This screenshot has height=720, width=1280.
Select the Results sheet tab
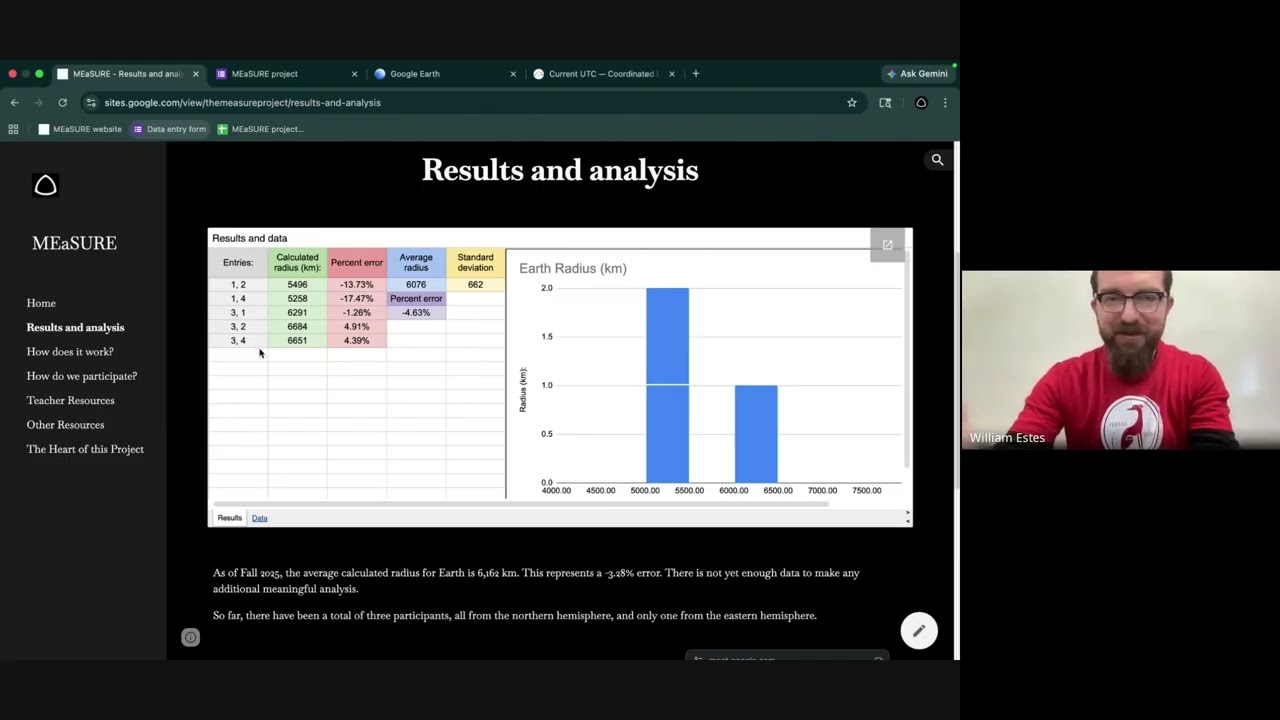tap(229, 518)
